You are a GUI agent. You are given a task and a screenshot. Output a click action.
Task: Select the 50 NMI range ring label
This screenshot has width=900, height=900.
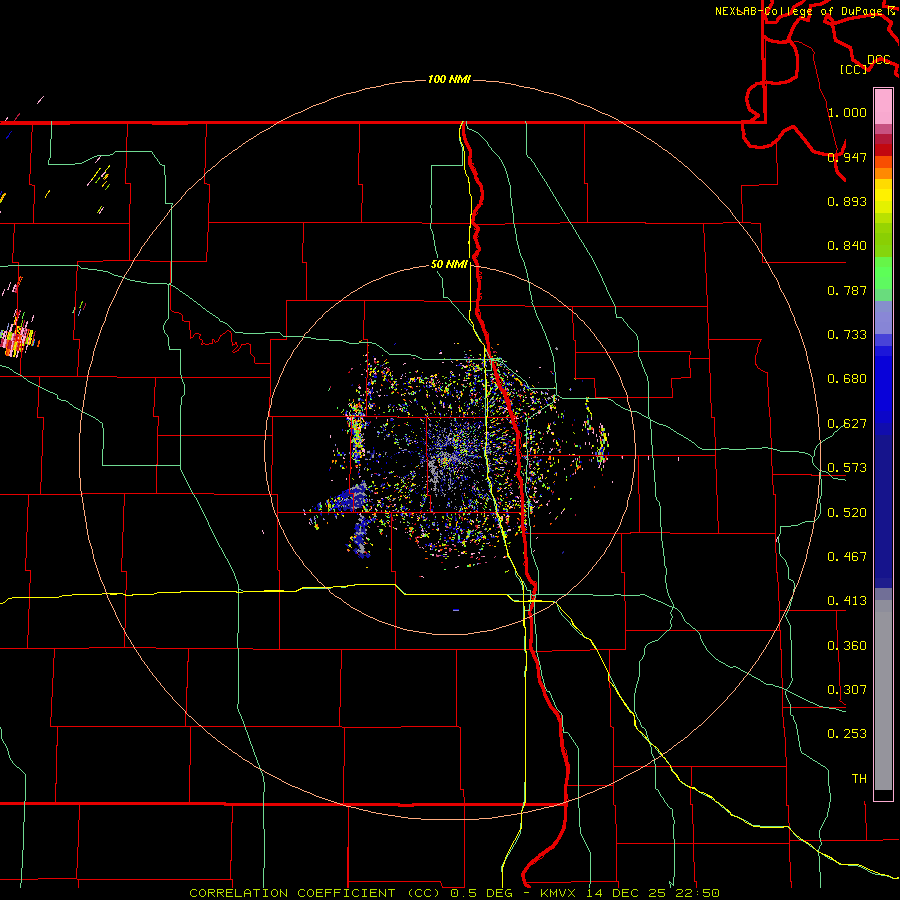(x=449, y=264)
